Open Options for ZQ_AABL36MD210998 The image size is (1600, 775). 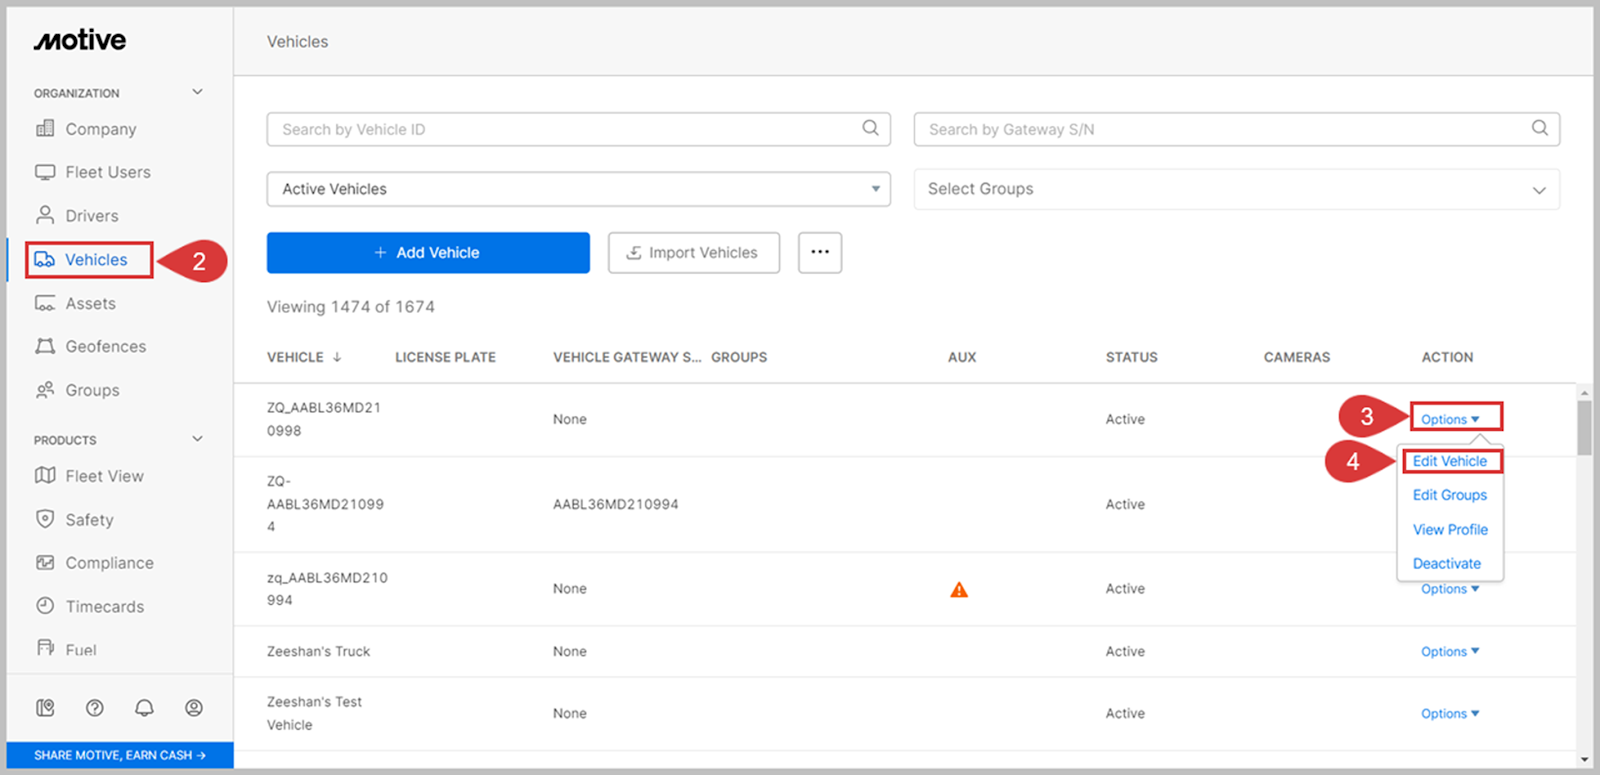tap(1450, 419)
